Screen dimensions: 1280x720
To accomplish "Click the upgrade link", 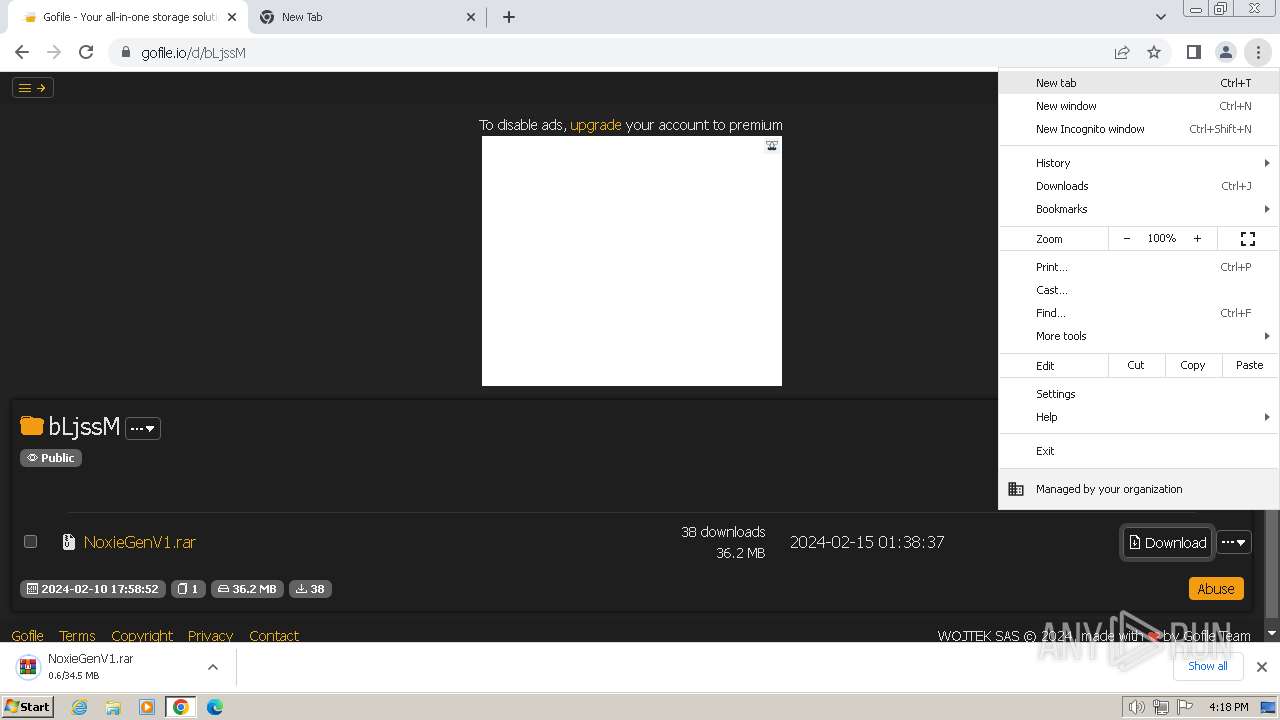I will [x=595, y=125].
